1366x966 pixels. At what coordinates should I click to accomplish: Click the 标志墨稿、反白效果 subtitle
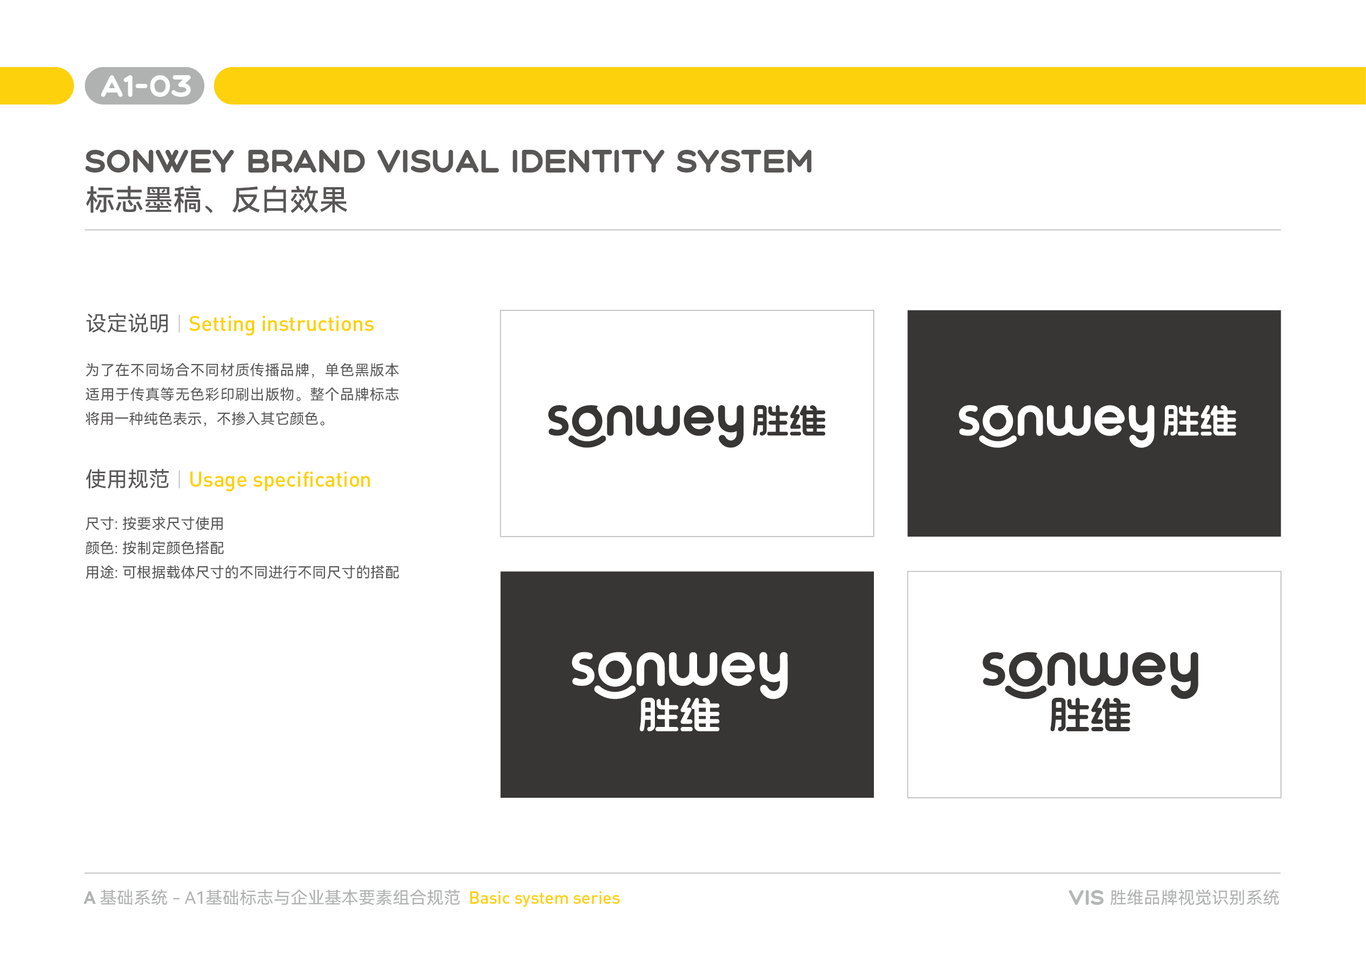pyautogui.click(x=216, y=200)
